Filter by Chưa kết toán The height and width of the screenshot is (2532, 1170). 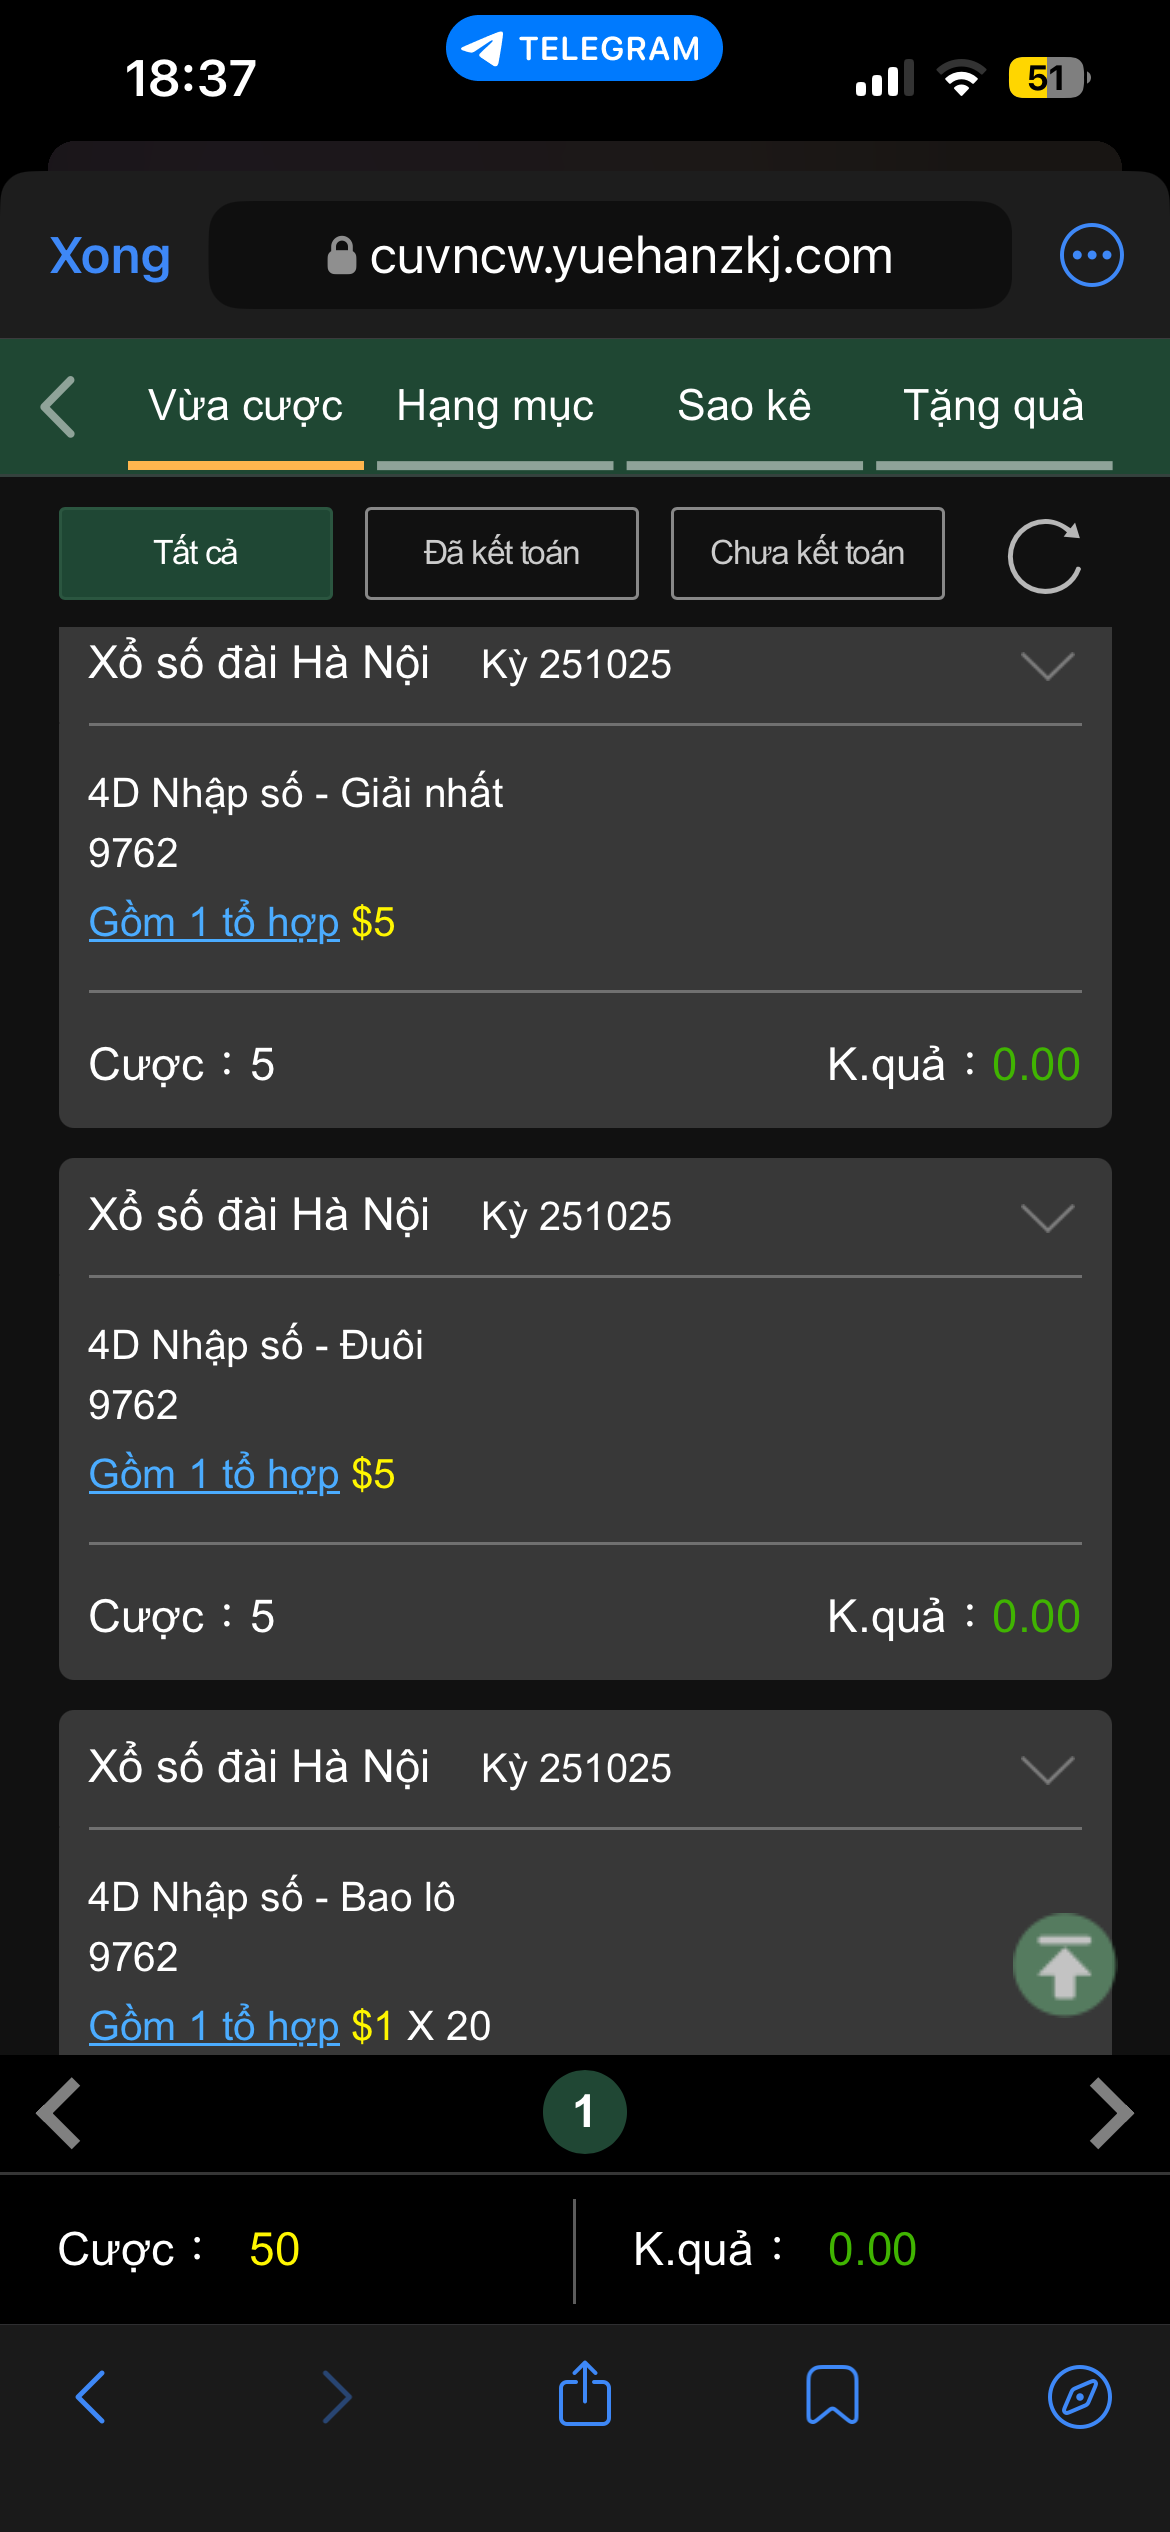807,553
